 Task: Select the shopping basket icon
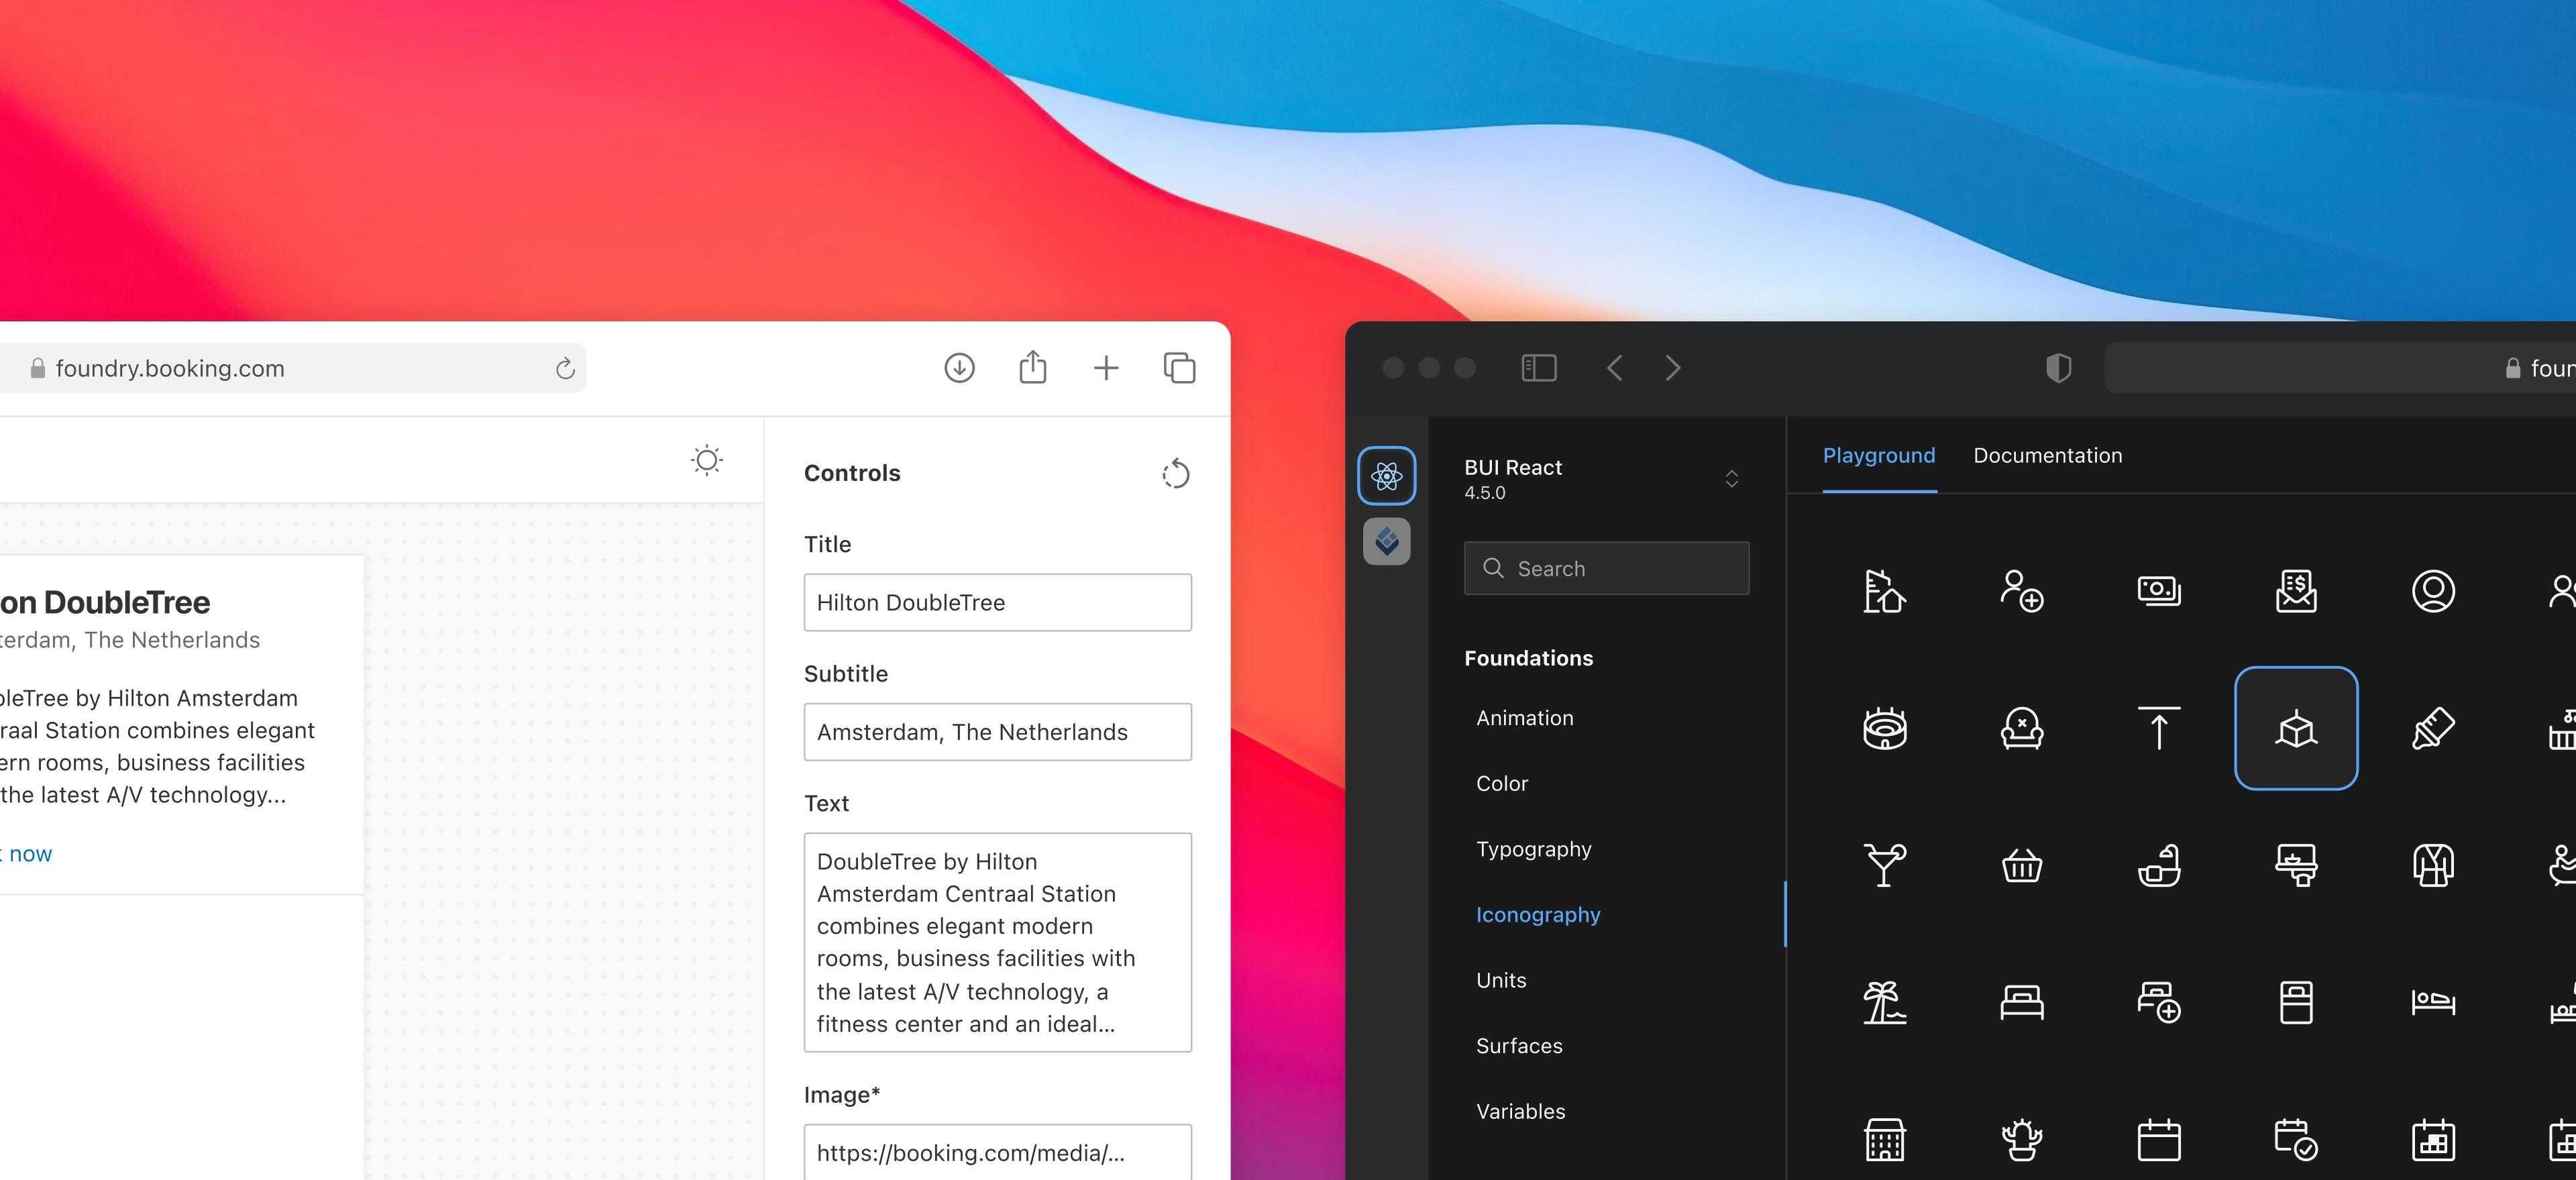click(x=2021, y=865)
